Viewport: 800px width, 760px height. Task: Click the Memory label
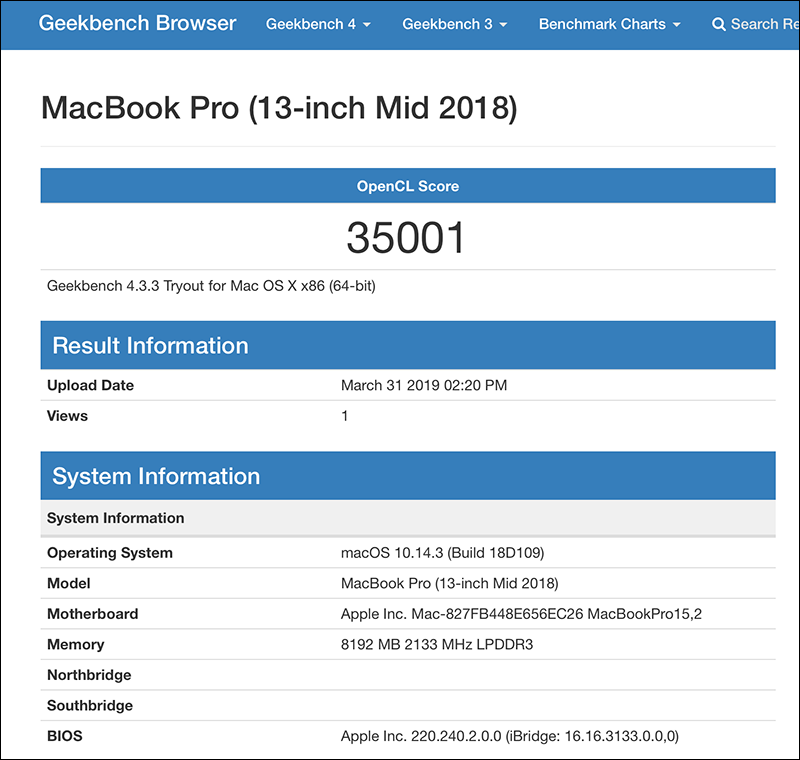click(76, 644)
